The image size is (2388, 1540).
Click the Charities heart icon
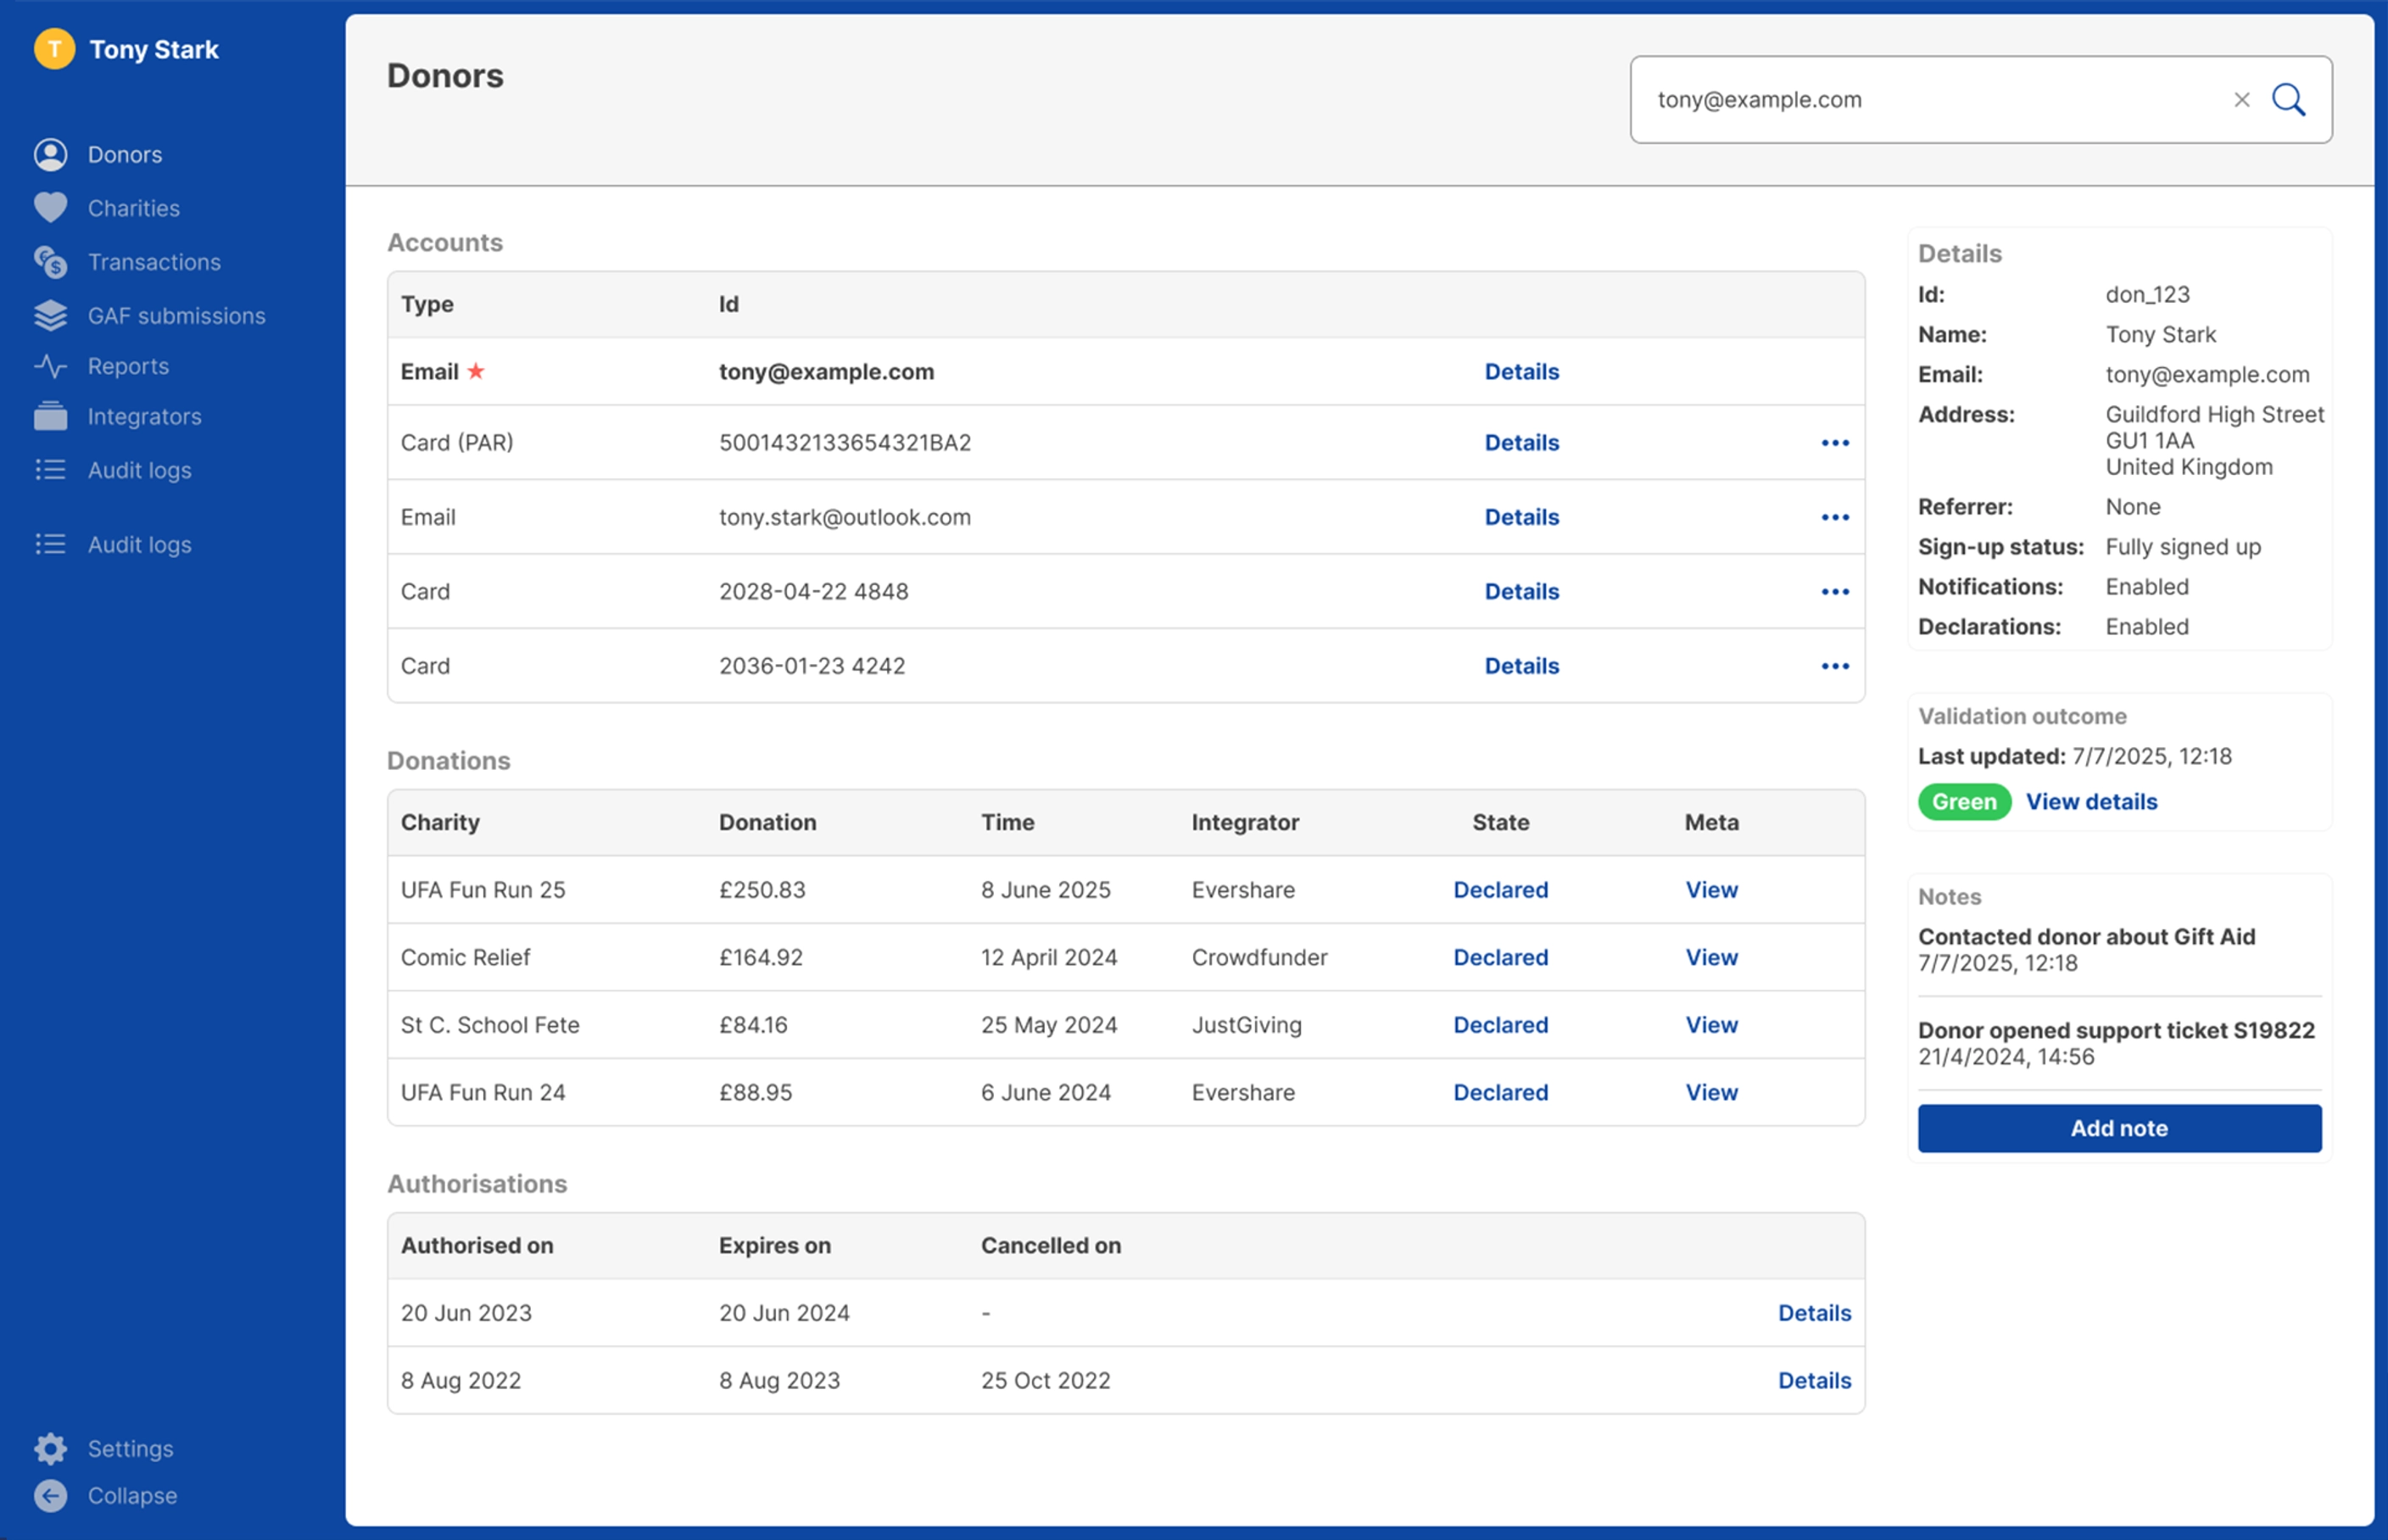click(52, 208)
